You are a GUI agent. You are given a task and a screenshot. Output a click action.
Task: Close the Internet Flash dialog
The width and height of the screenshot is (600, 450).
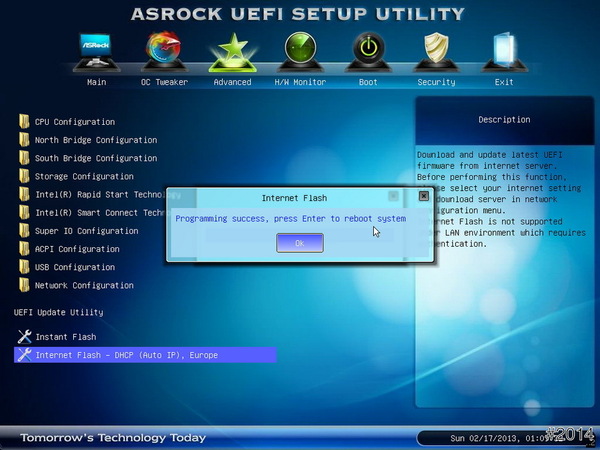pyautogui.click(x=424, y=196)
